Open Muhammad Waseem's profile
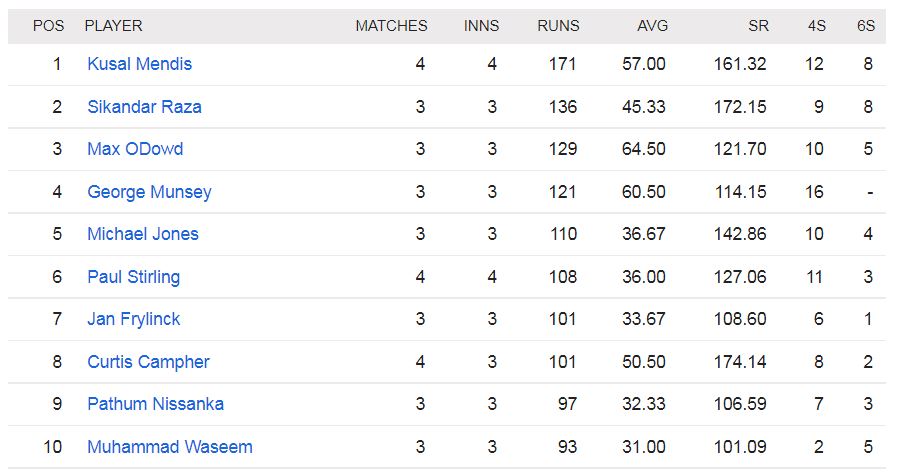The image size is (898, 476). 170,447
